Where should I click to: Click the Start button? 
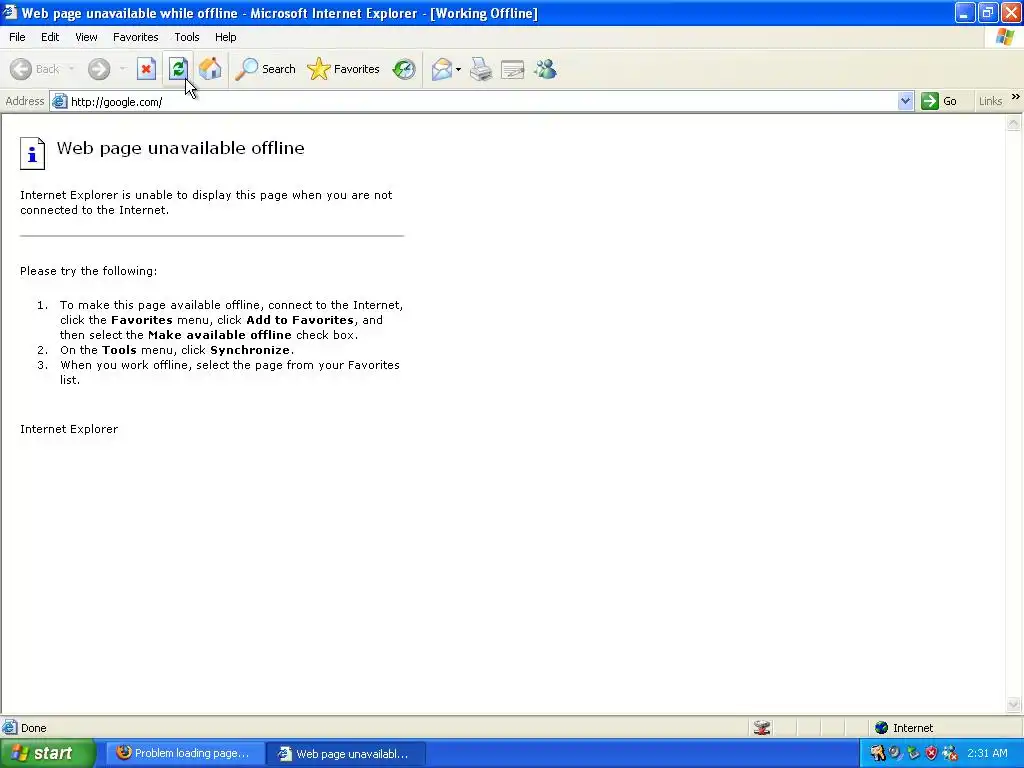click(x=46, y=754)
